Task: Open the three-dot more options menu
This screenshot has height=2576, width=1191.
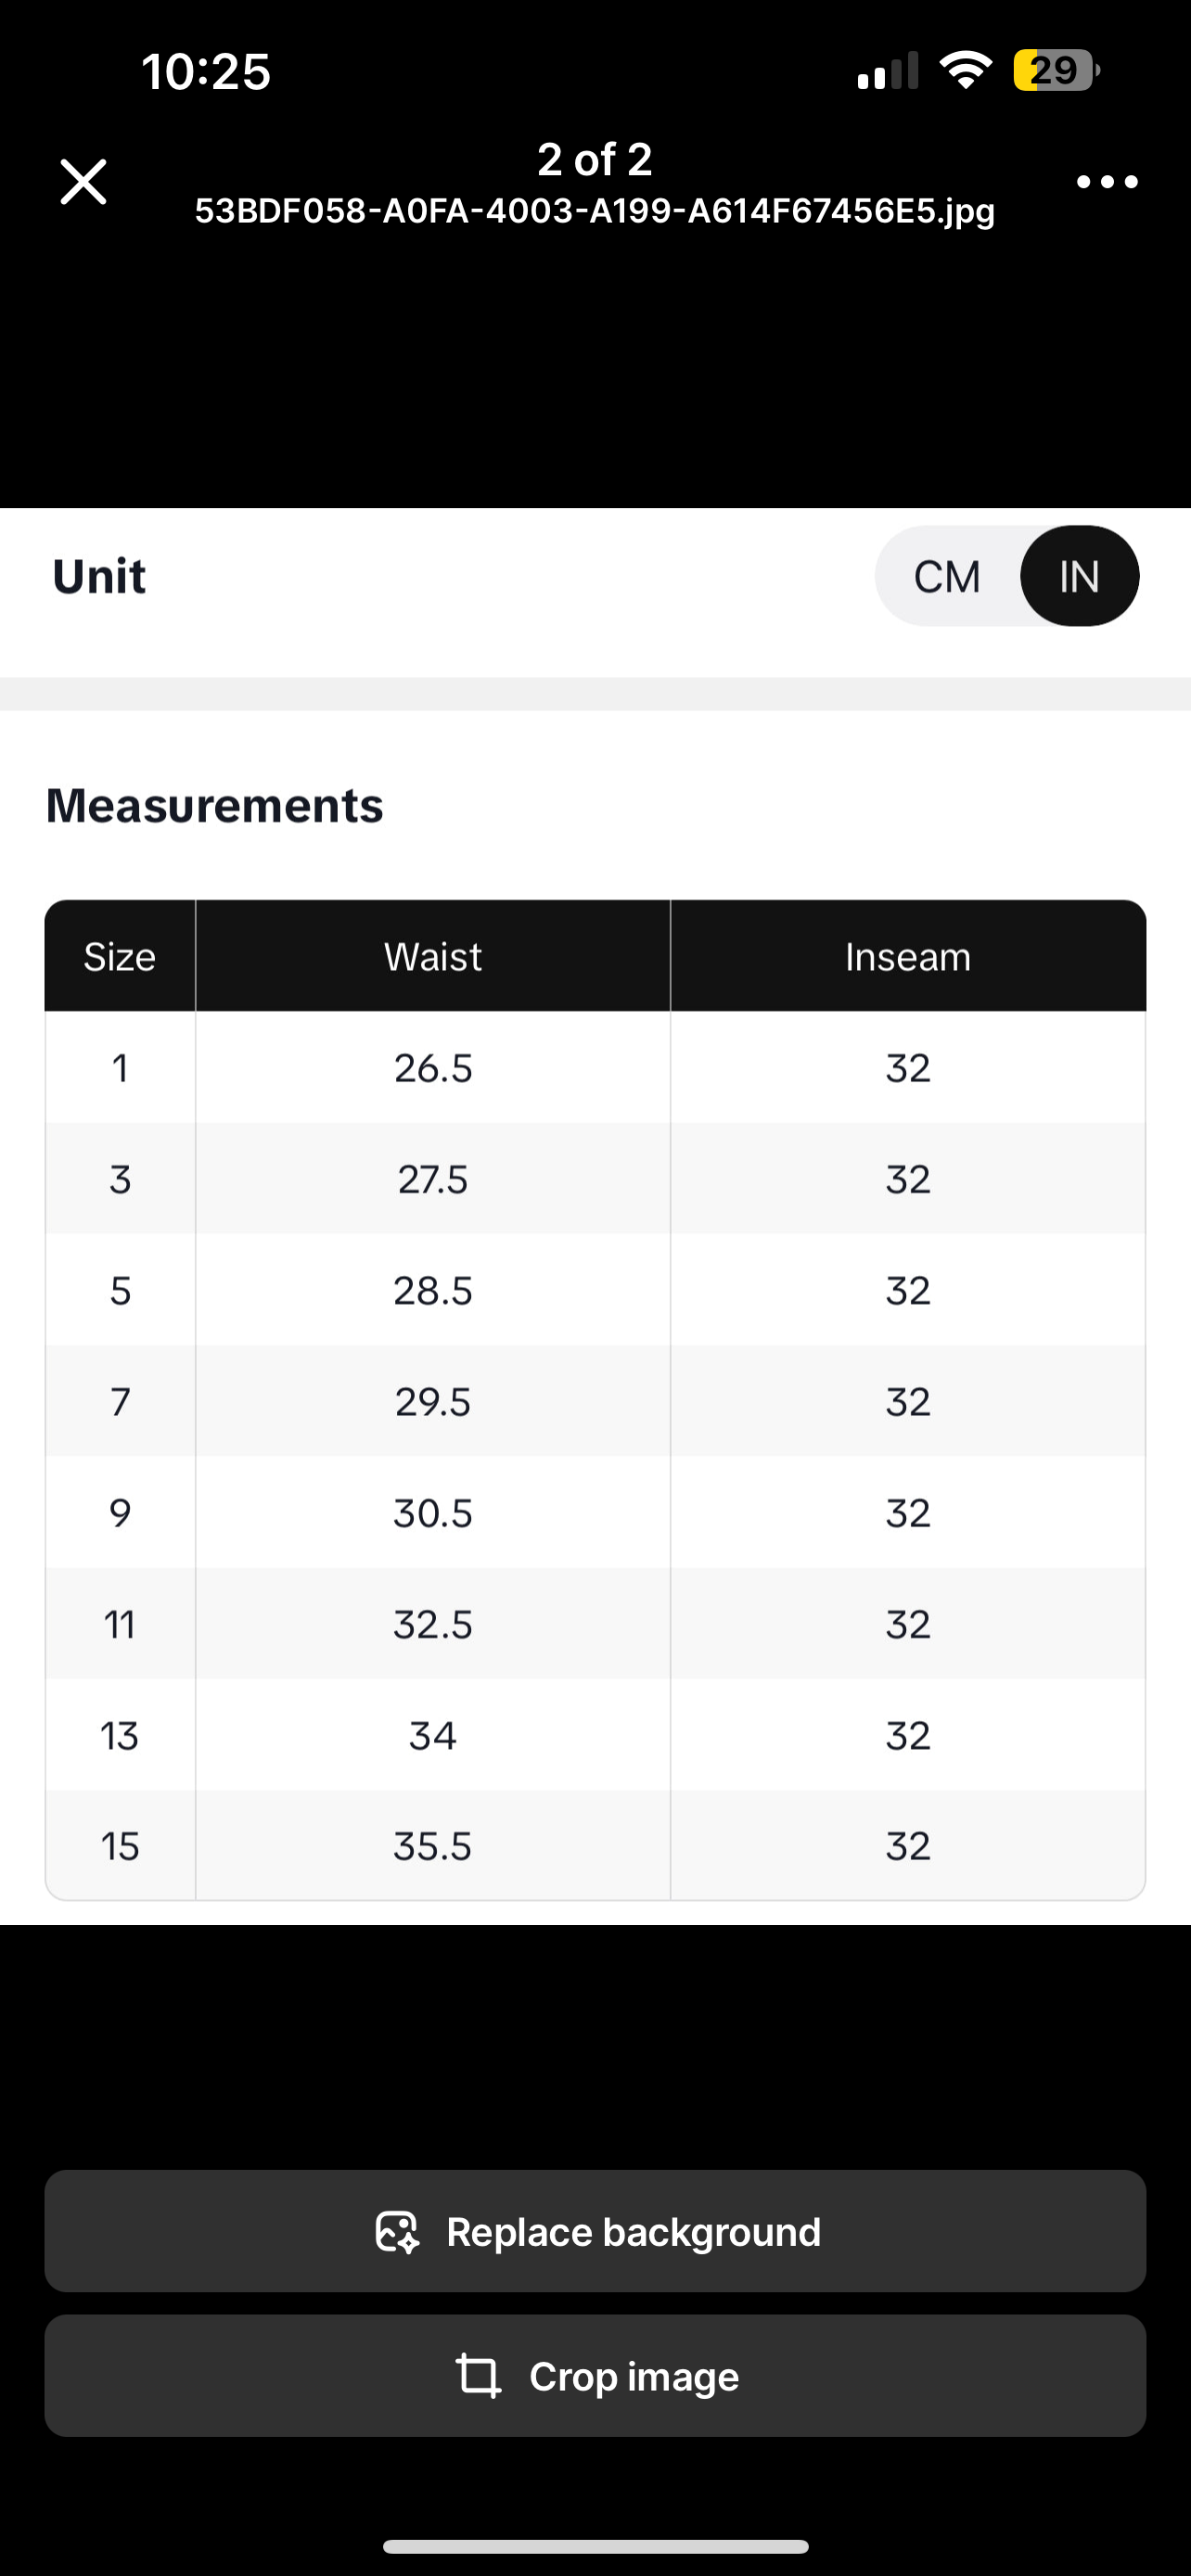Action: (x=1106, y=182)
